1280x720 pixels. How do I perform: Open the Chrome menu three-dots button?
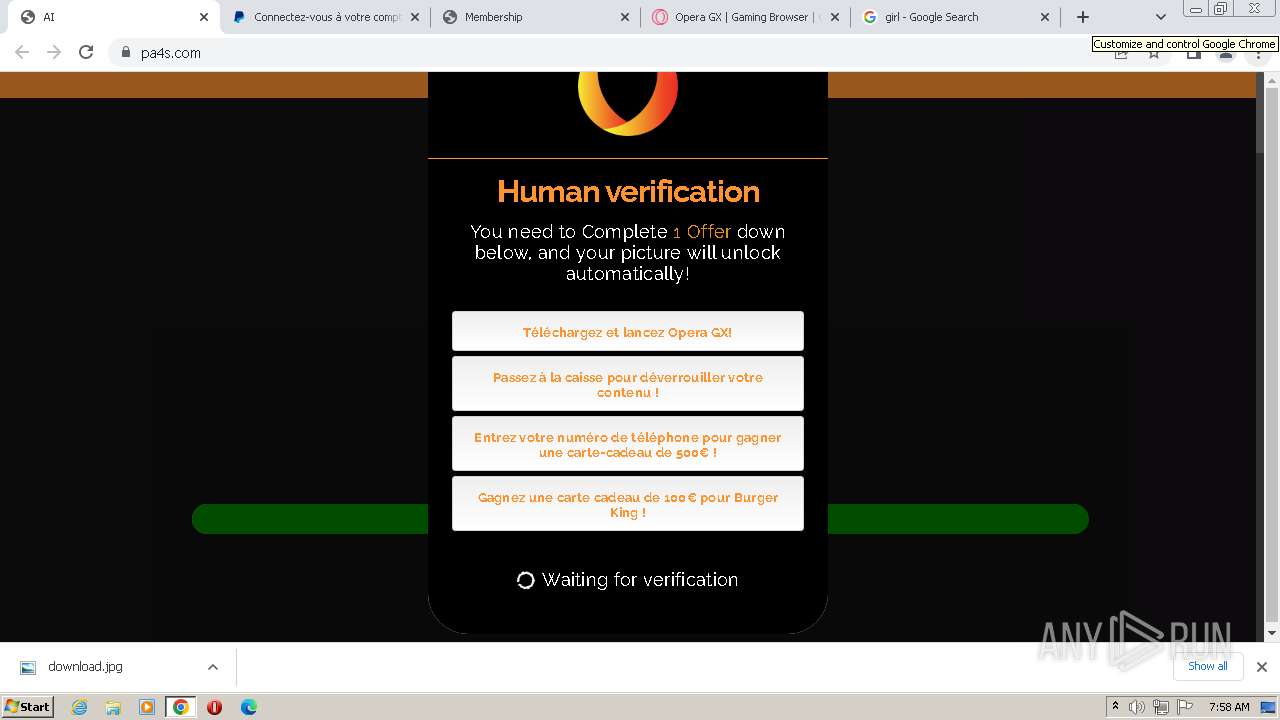coord(1258,53)
